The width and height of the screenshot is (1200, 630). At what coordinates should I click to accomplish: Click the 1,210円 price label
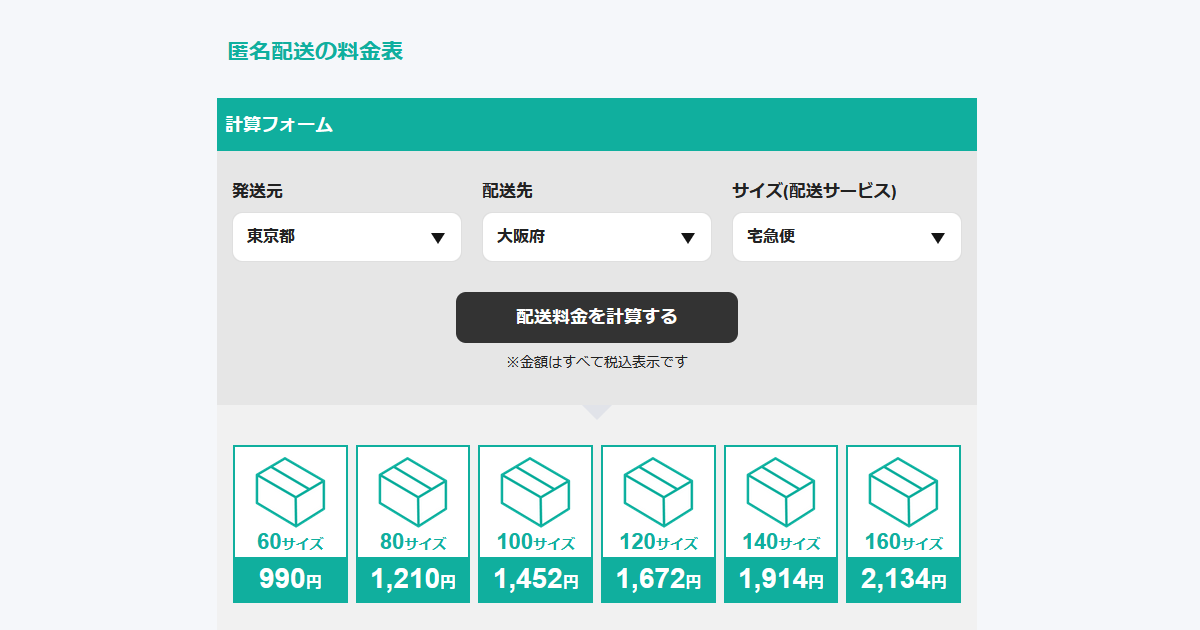click(x=412, y=578)
